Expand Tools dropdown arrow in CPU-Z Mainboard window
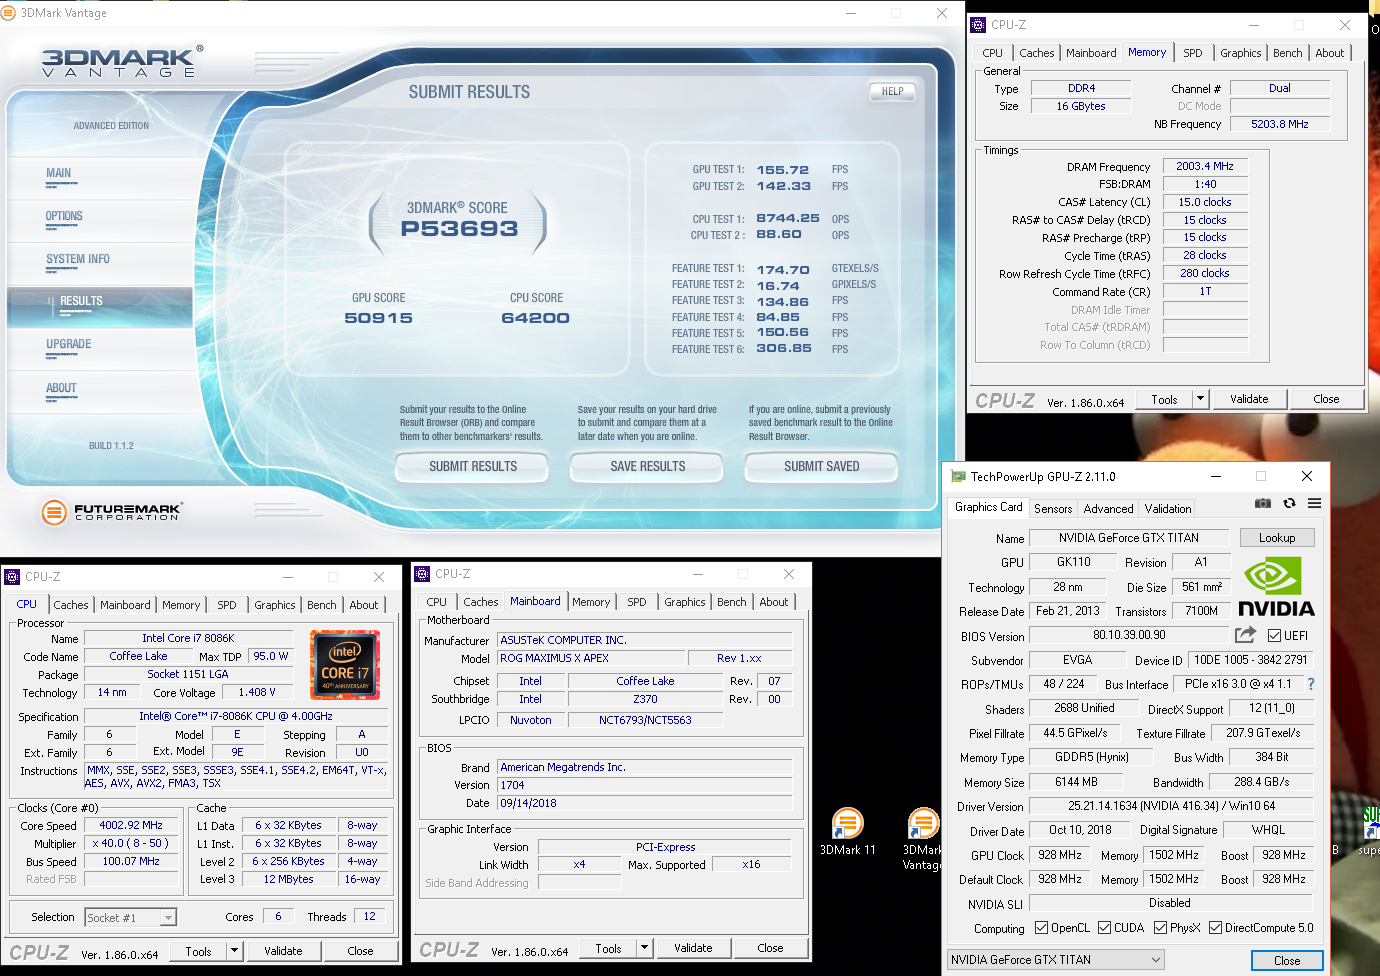Screen dimensions: 1380x976 645,948
